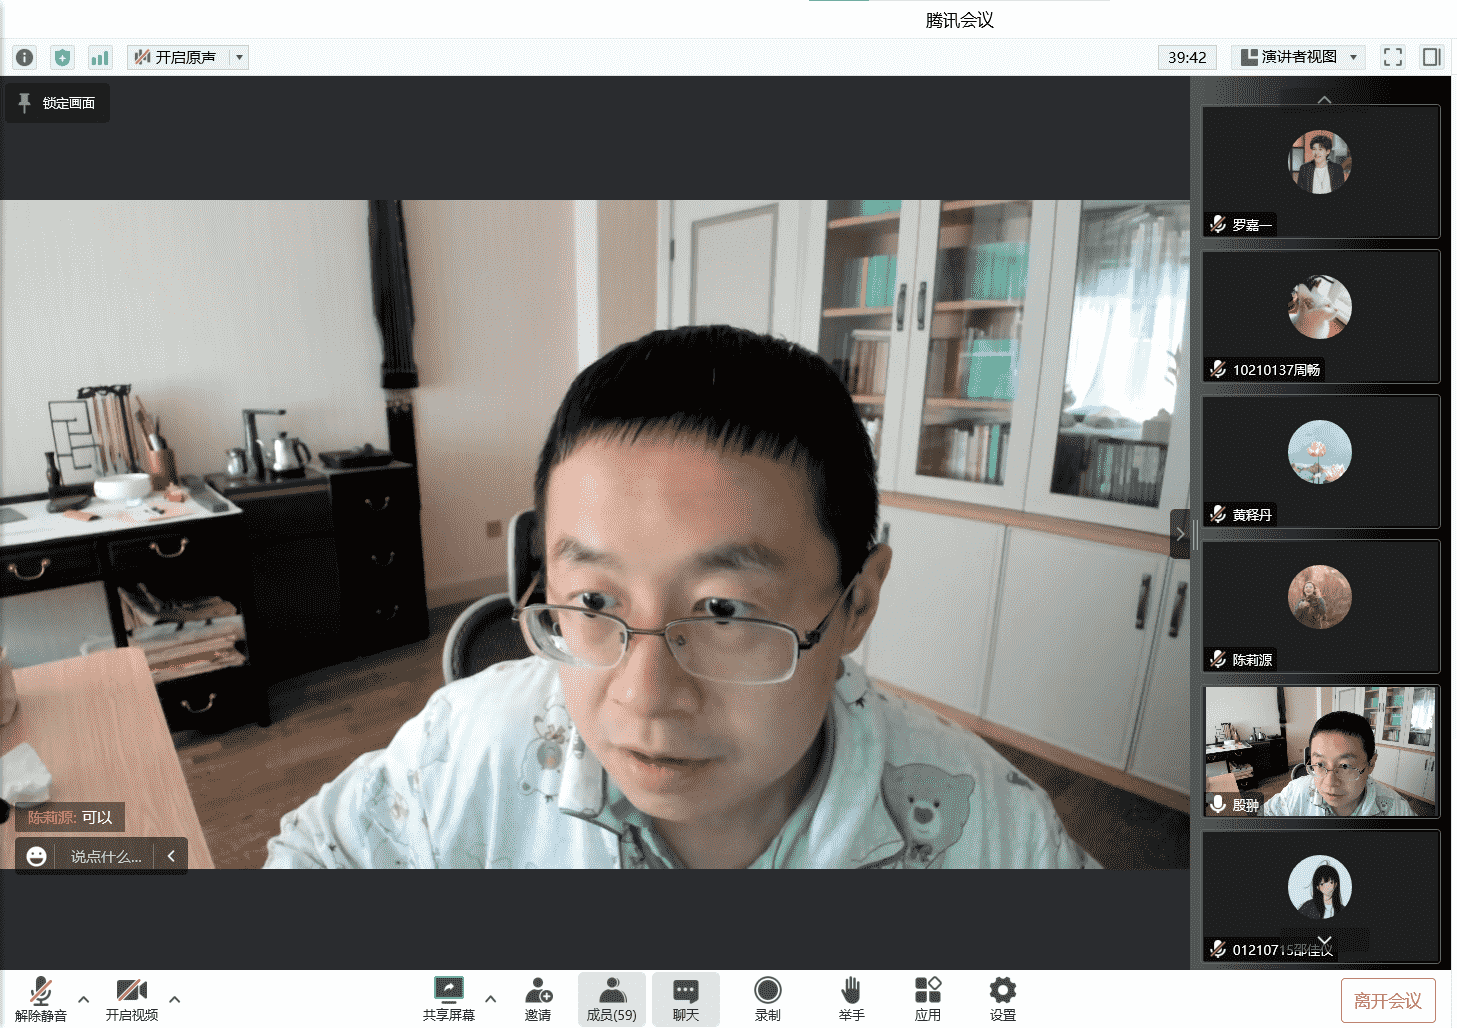Screen dimensions: 1457x1028
Task: Click the 说点什么 chat input field
Action: (x=106, y=856)
